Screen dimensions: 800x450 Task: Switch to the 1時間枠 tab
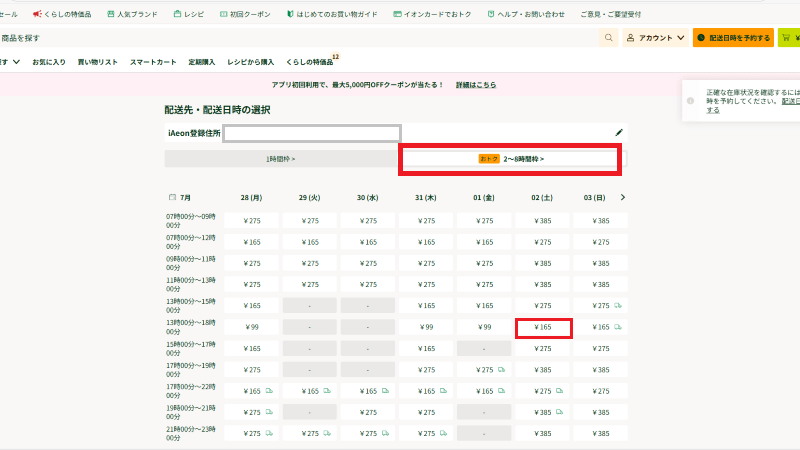click(x=280, y=159)
